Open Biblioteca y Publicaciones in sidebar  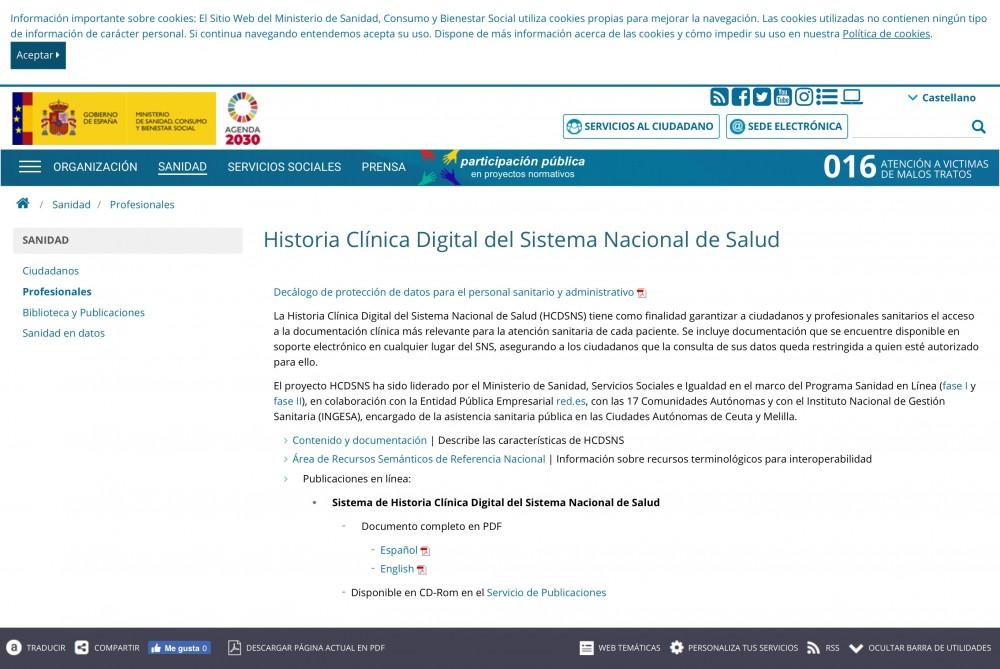pyautogui.click(x=83, y=312)
